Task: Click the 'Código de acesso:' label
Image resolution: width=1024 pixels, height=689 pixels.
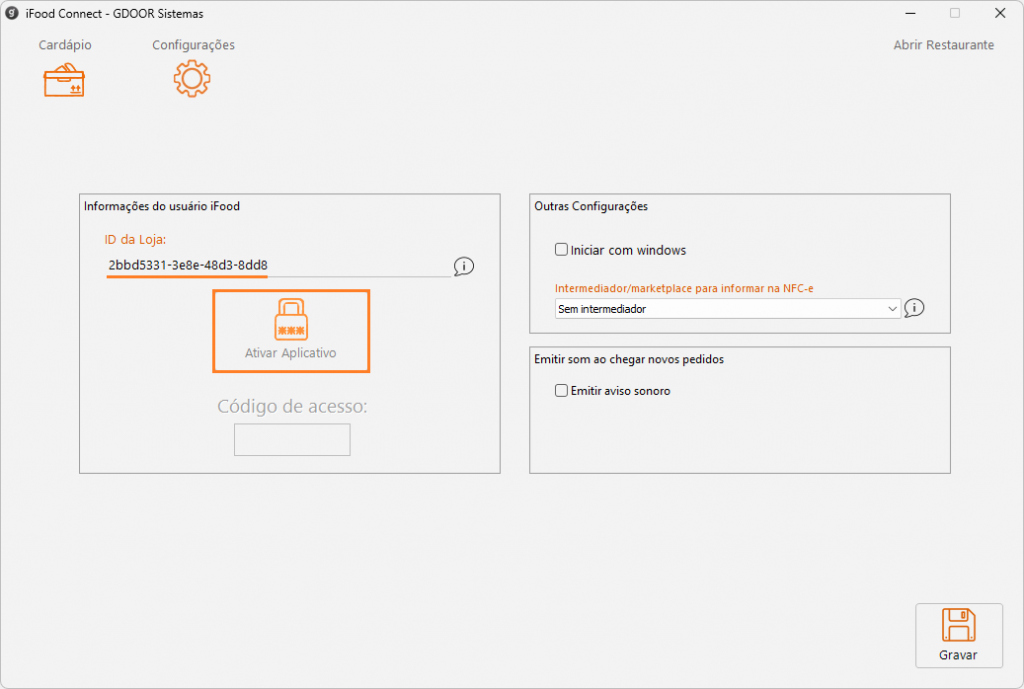Action: [292, 406]
